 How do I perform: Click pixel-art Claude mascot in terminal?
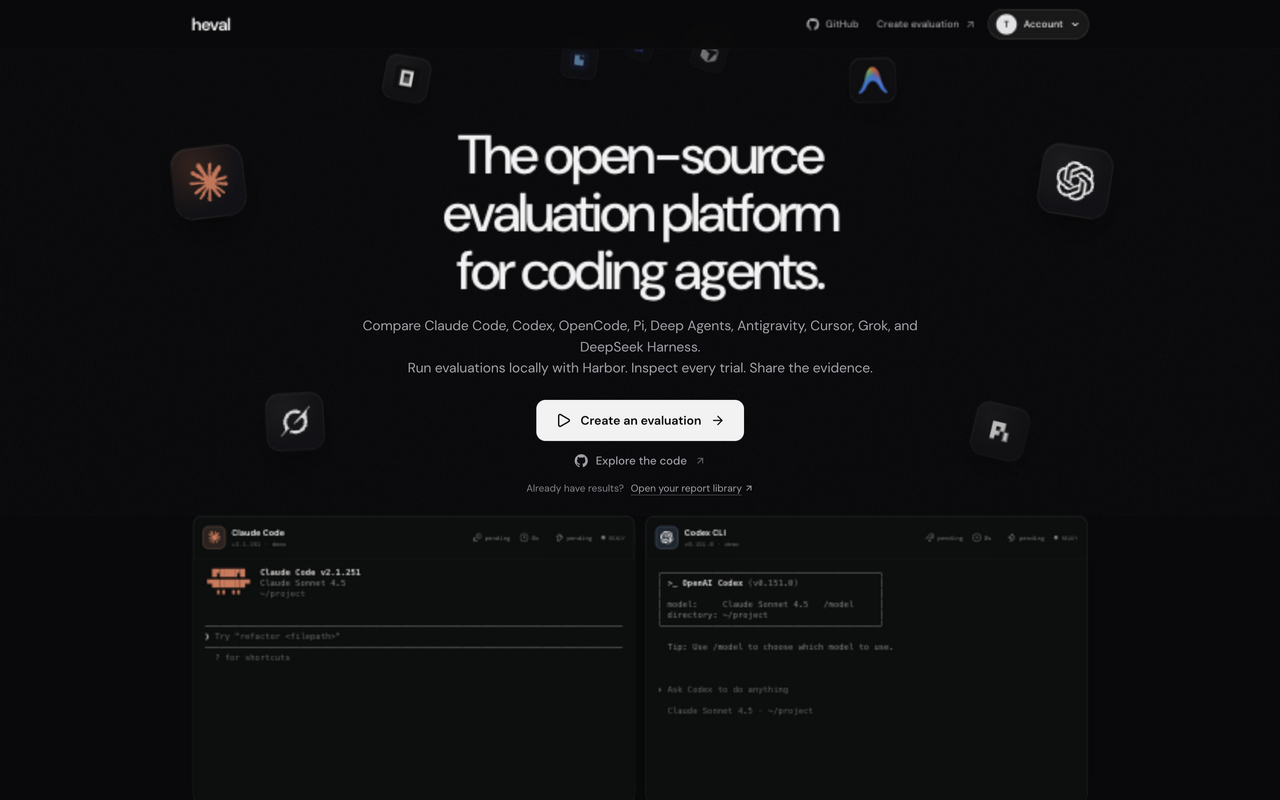tap(229, 581)
